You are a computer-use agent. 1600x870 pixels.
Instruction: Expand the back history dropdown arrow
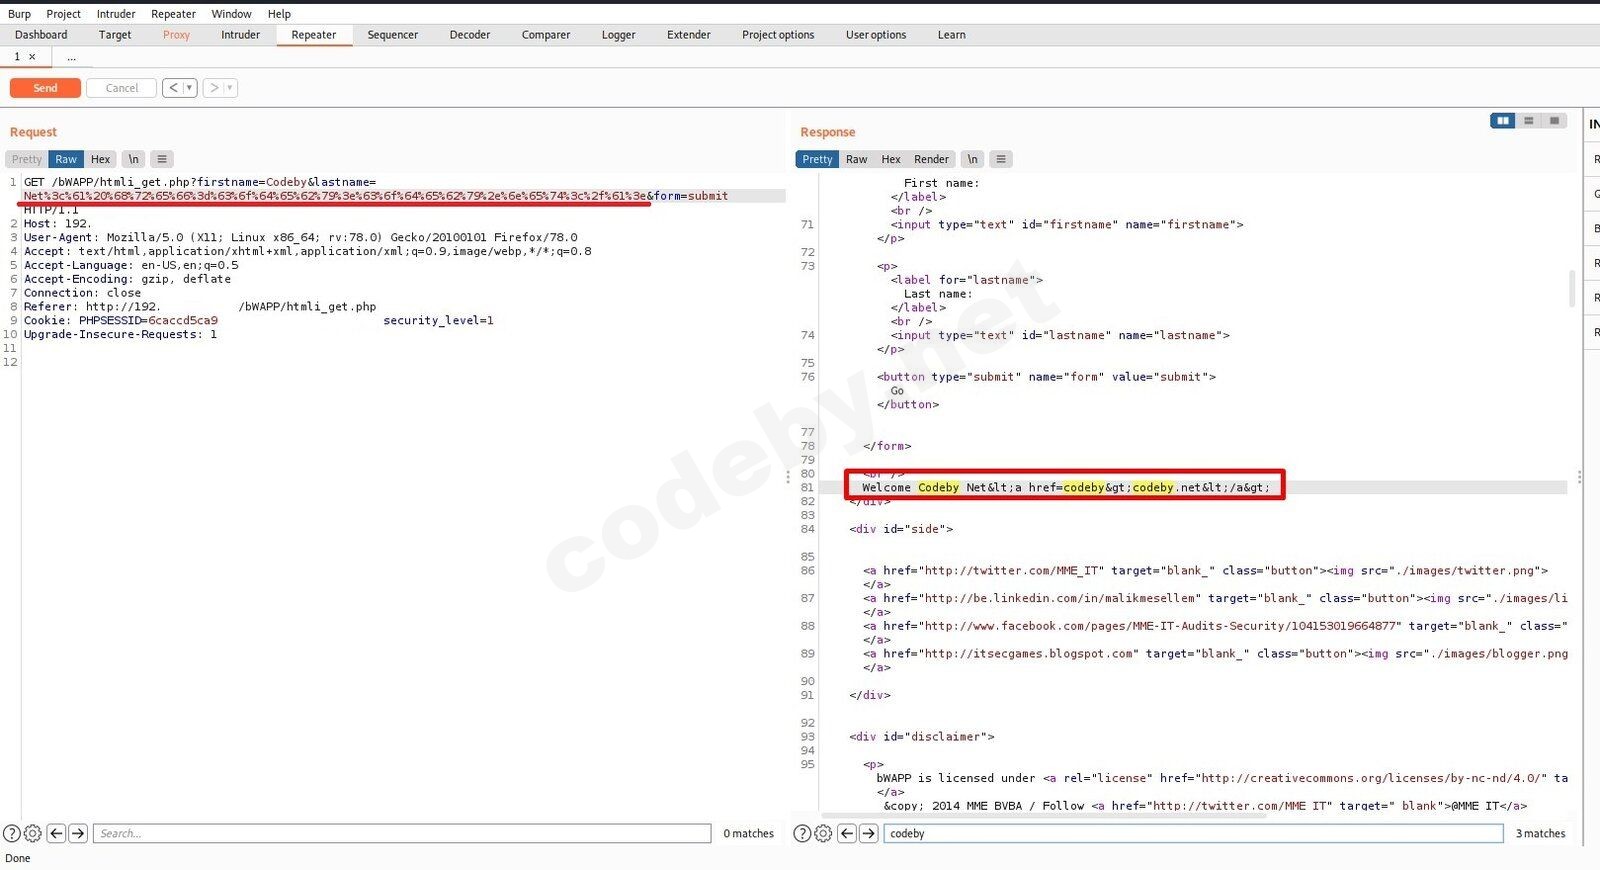tap(189, 88)
